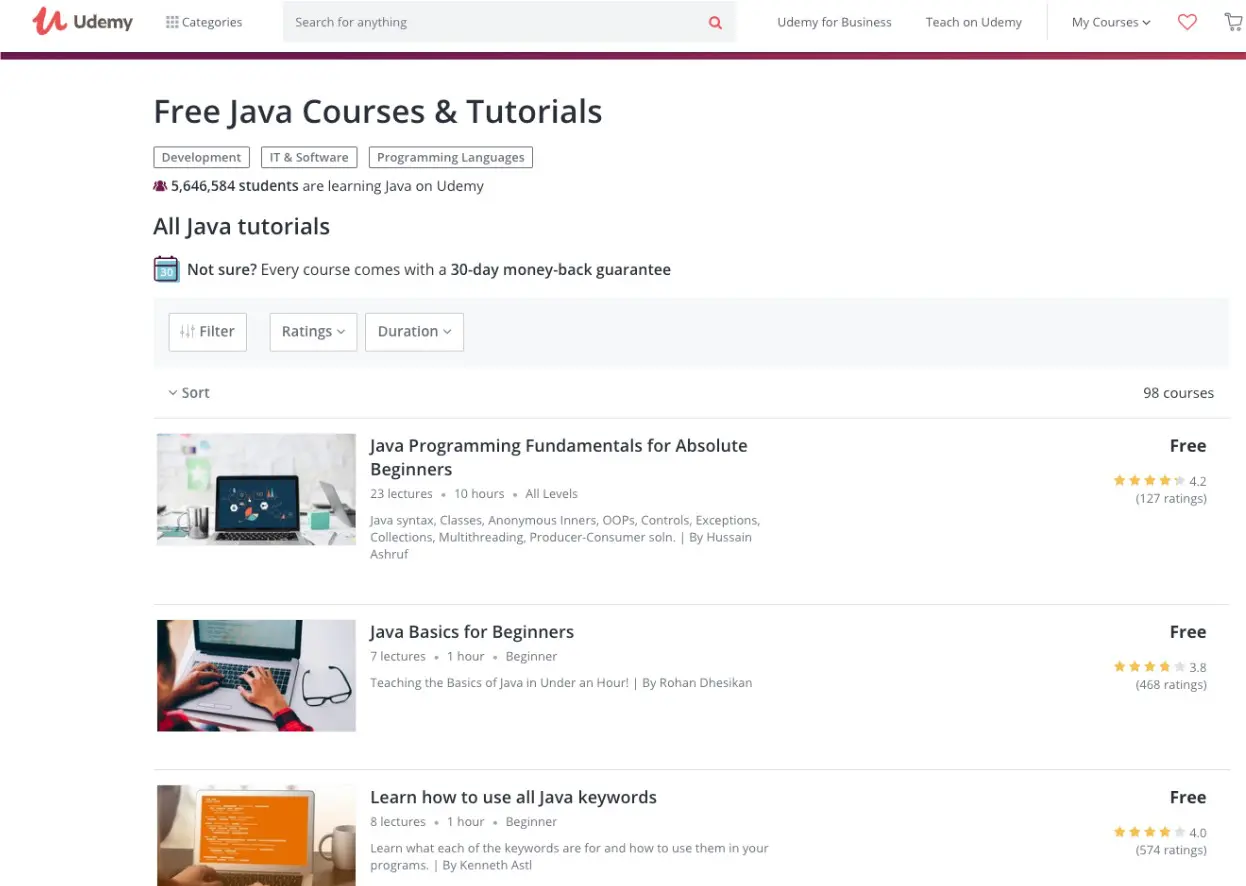Open 'Learn how to use all Java keywords' title
The width and height of the screenshot is (1246, 886).
(513, 797)
